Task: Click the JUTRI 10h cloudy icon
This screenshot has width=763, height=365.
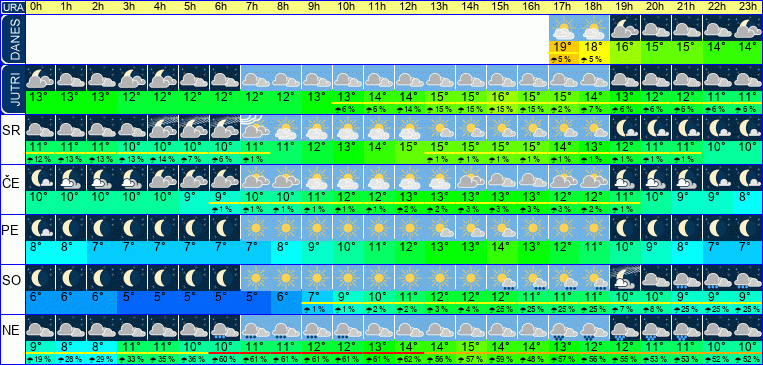Action: click(x=347, y=78)
